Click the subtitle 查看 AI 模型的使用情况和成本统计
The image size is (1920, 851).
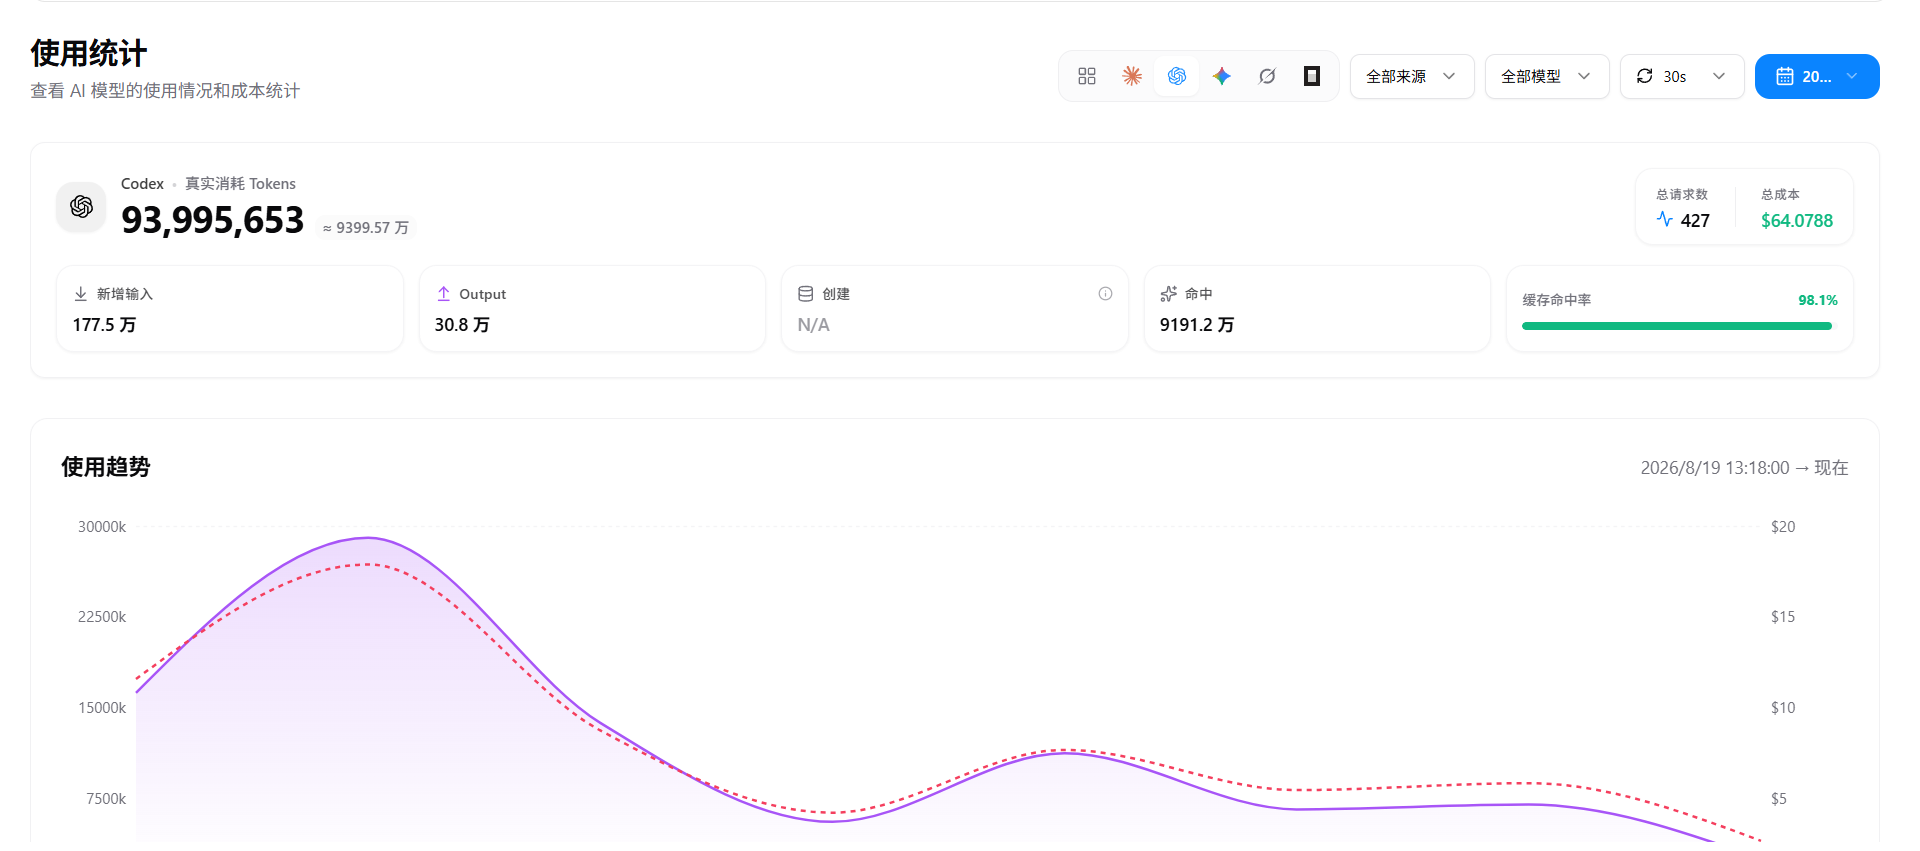[165, 91]
